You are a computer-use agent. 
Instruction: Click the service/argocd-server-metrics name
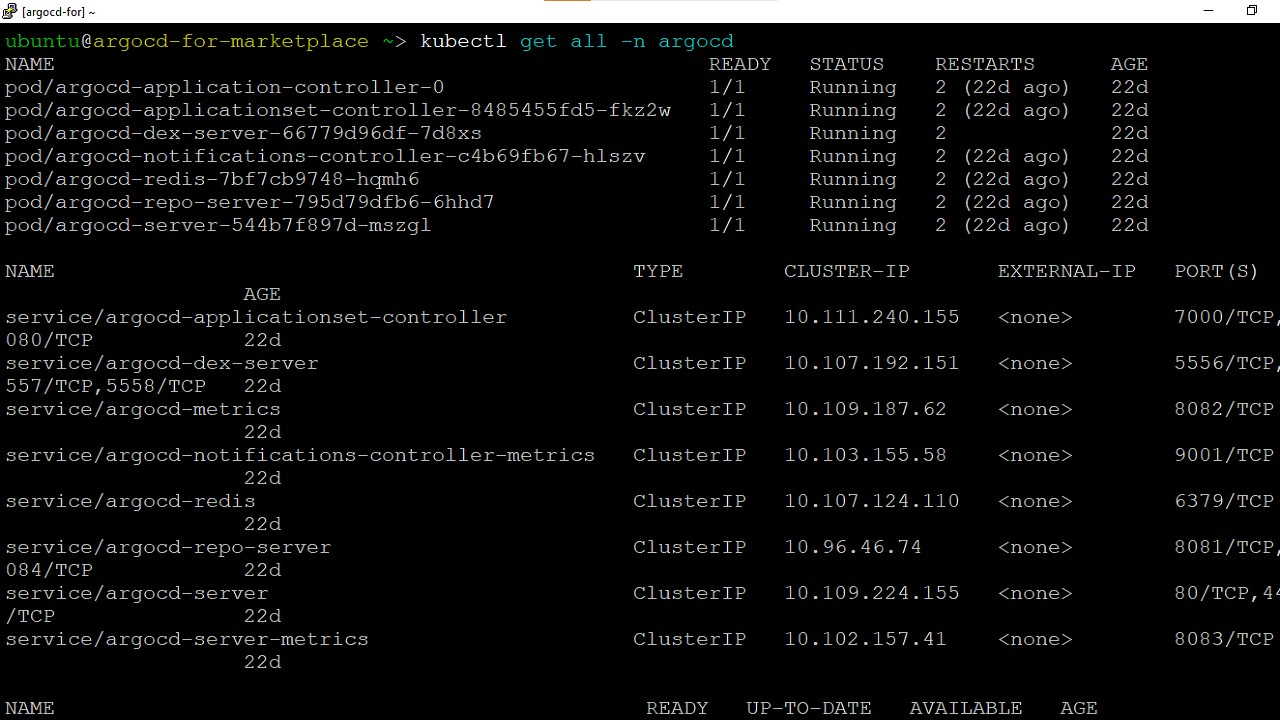(187, 639)
